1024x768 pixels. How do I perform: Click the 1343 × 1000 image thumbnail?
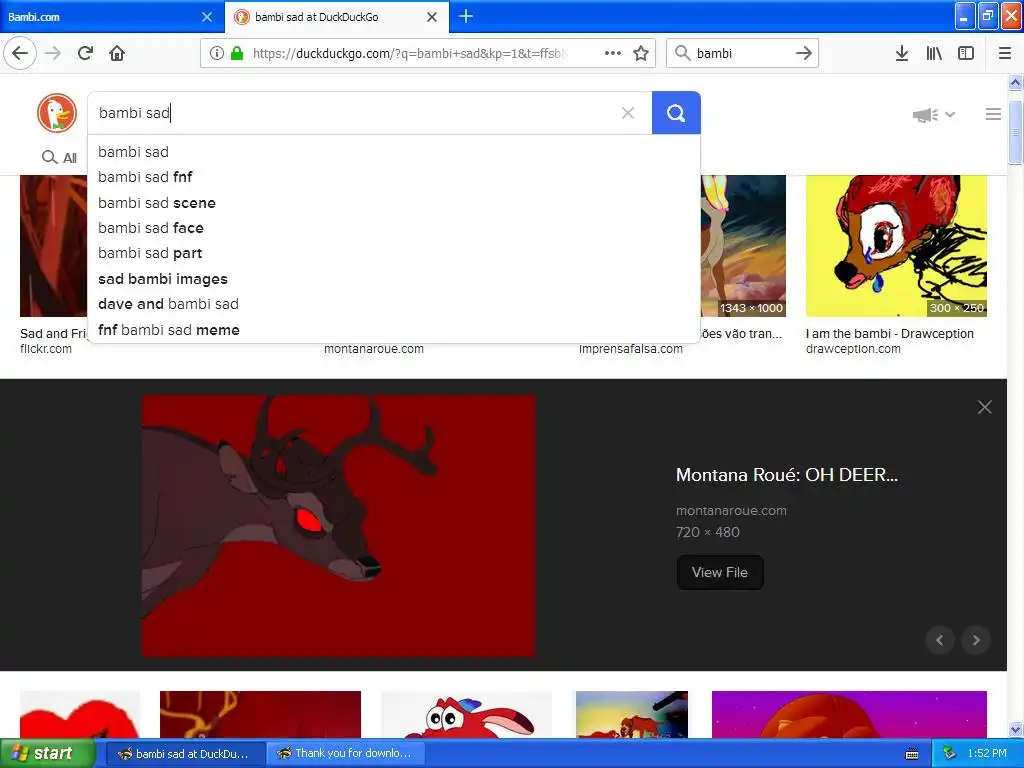[743, 246]
